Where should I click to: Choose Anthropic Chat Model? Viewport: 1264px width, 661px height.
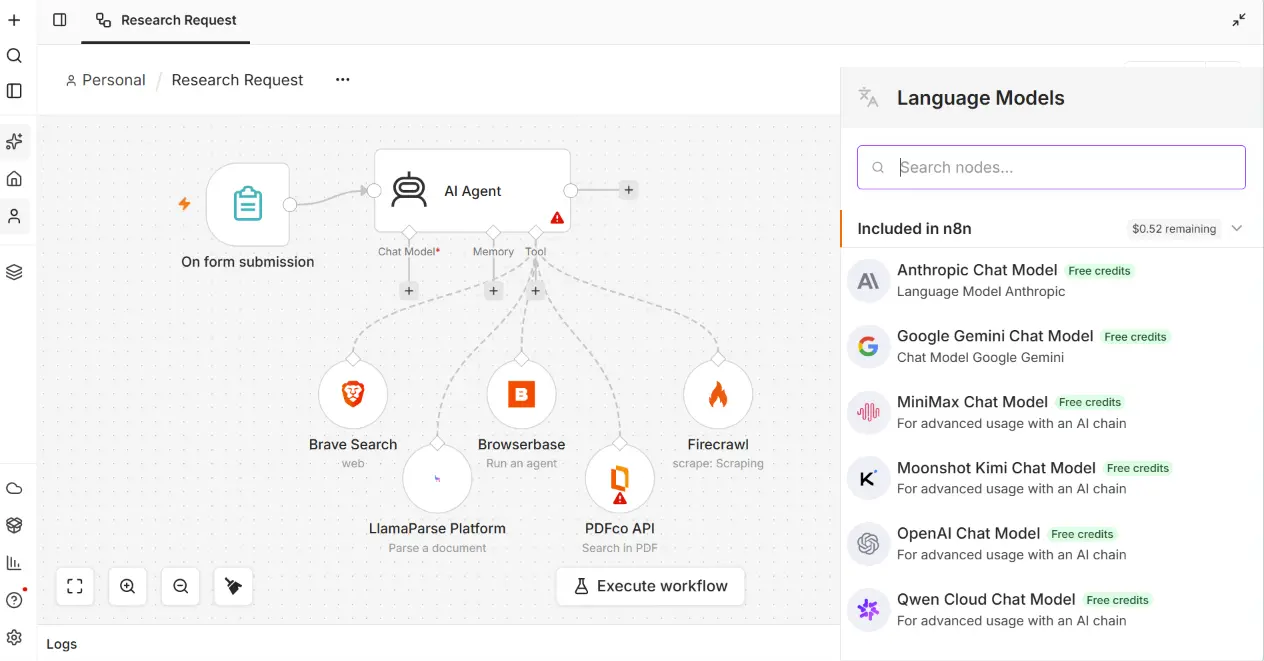tap(1052, 281)
